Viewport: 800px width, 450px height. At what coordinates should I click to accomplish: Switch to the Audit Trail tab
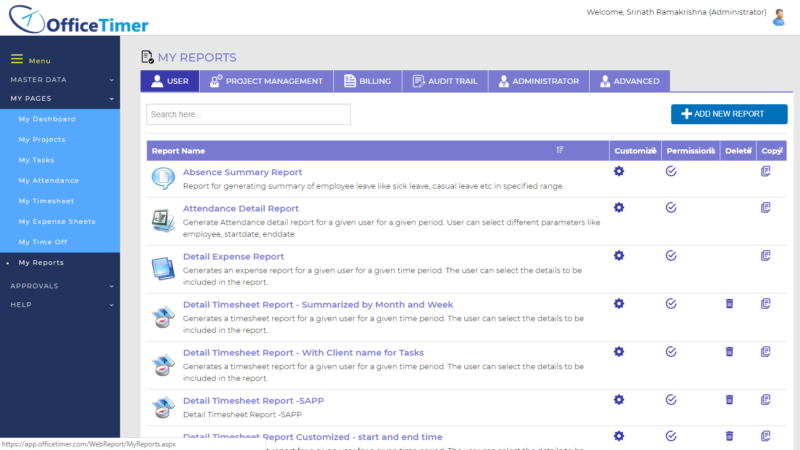click(x=445, y=81)
